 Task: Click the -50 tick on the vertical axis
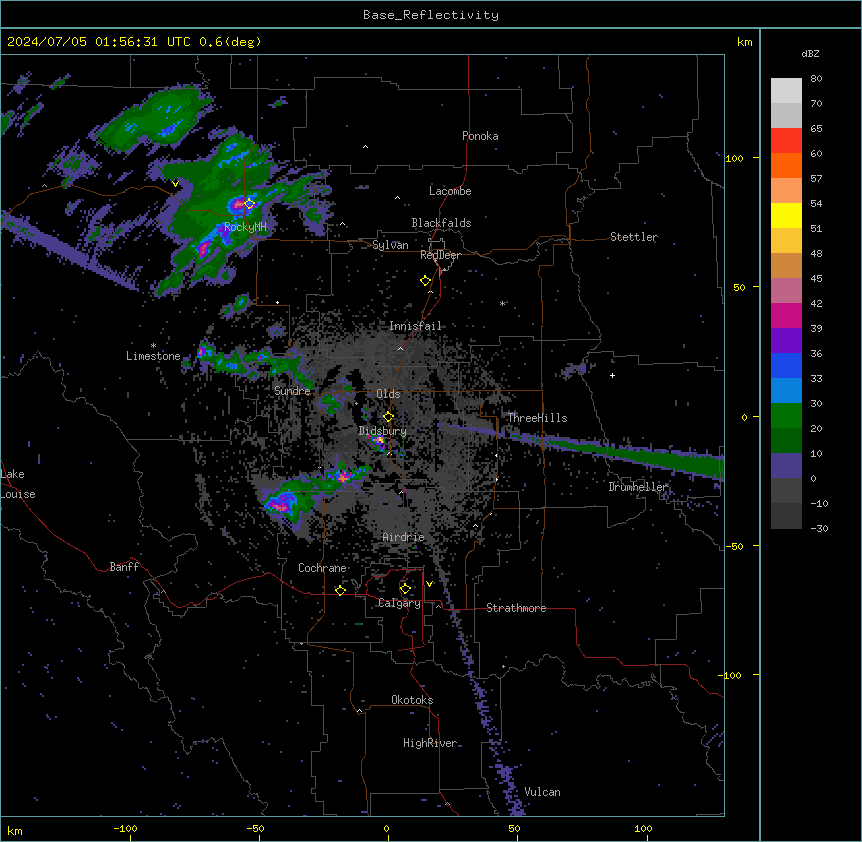pos(734,546)
